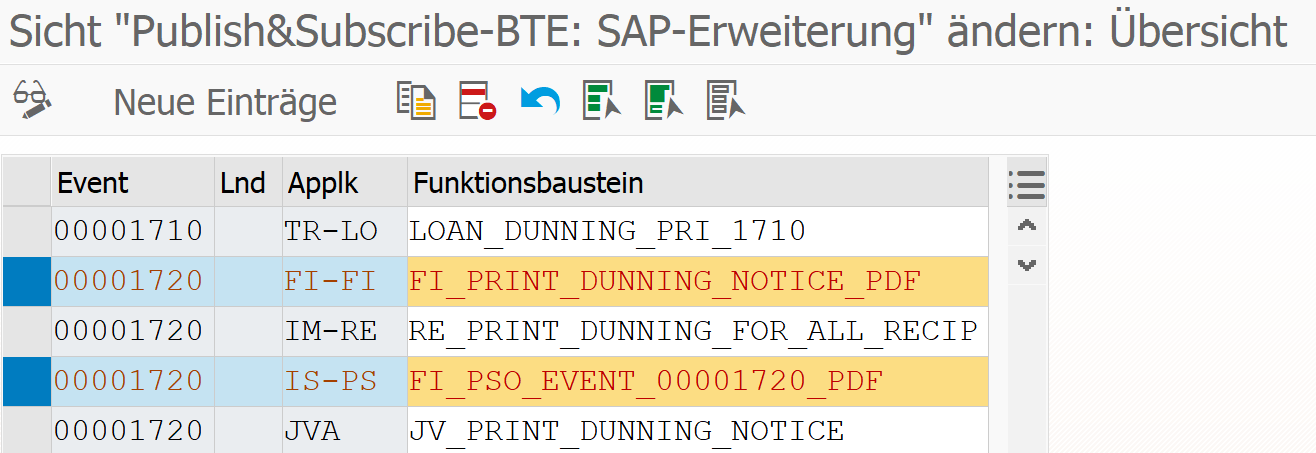This screenshot has height=453, width=1316.
Task: Click the JV_PRINT_DUNNING_NOTICE field
Action: [698, 430]
